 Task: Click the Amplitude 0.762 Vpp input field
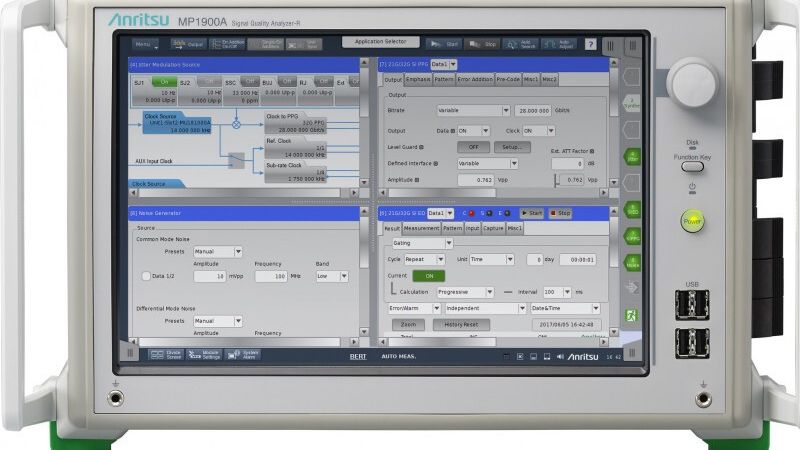point(476,180)
